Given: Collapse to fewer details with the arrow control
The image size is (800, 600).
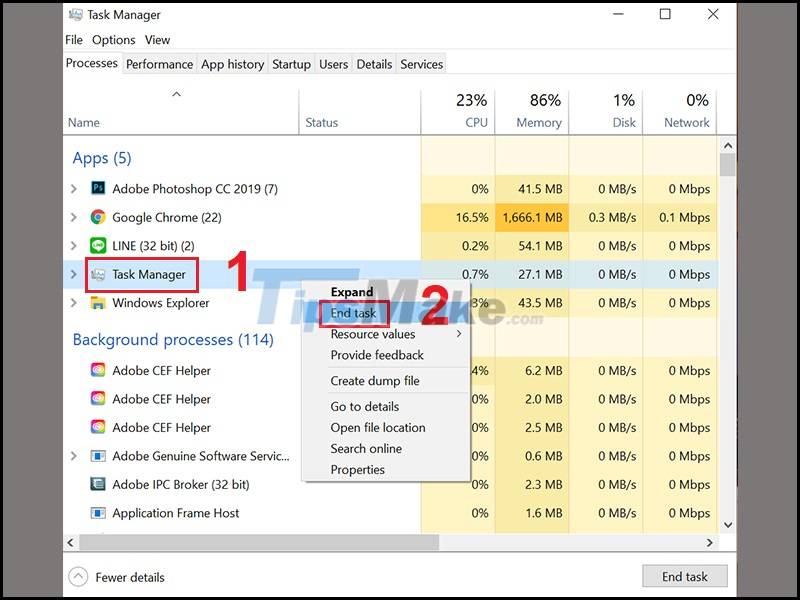Looking at the screenshot, I should click(x=81, y=576).
